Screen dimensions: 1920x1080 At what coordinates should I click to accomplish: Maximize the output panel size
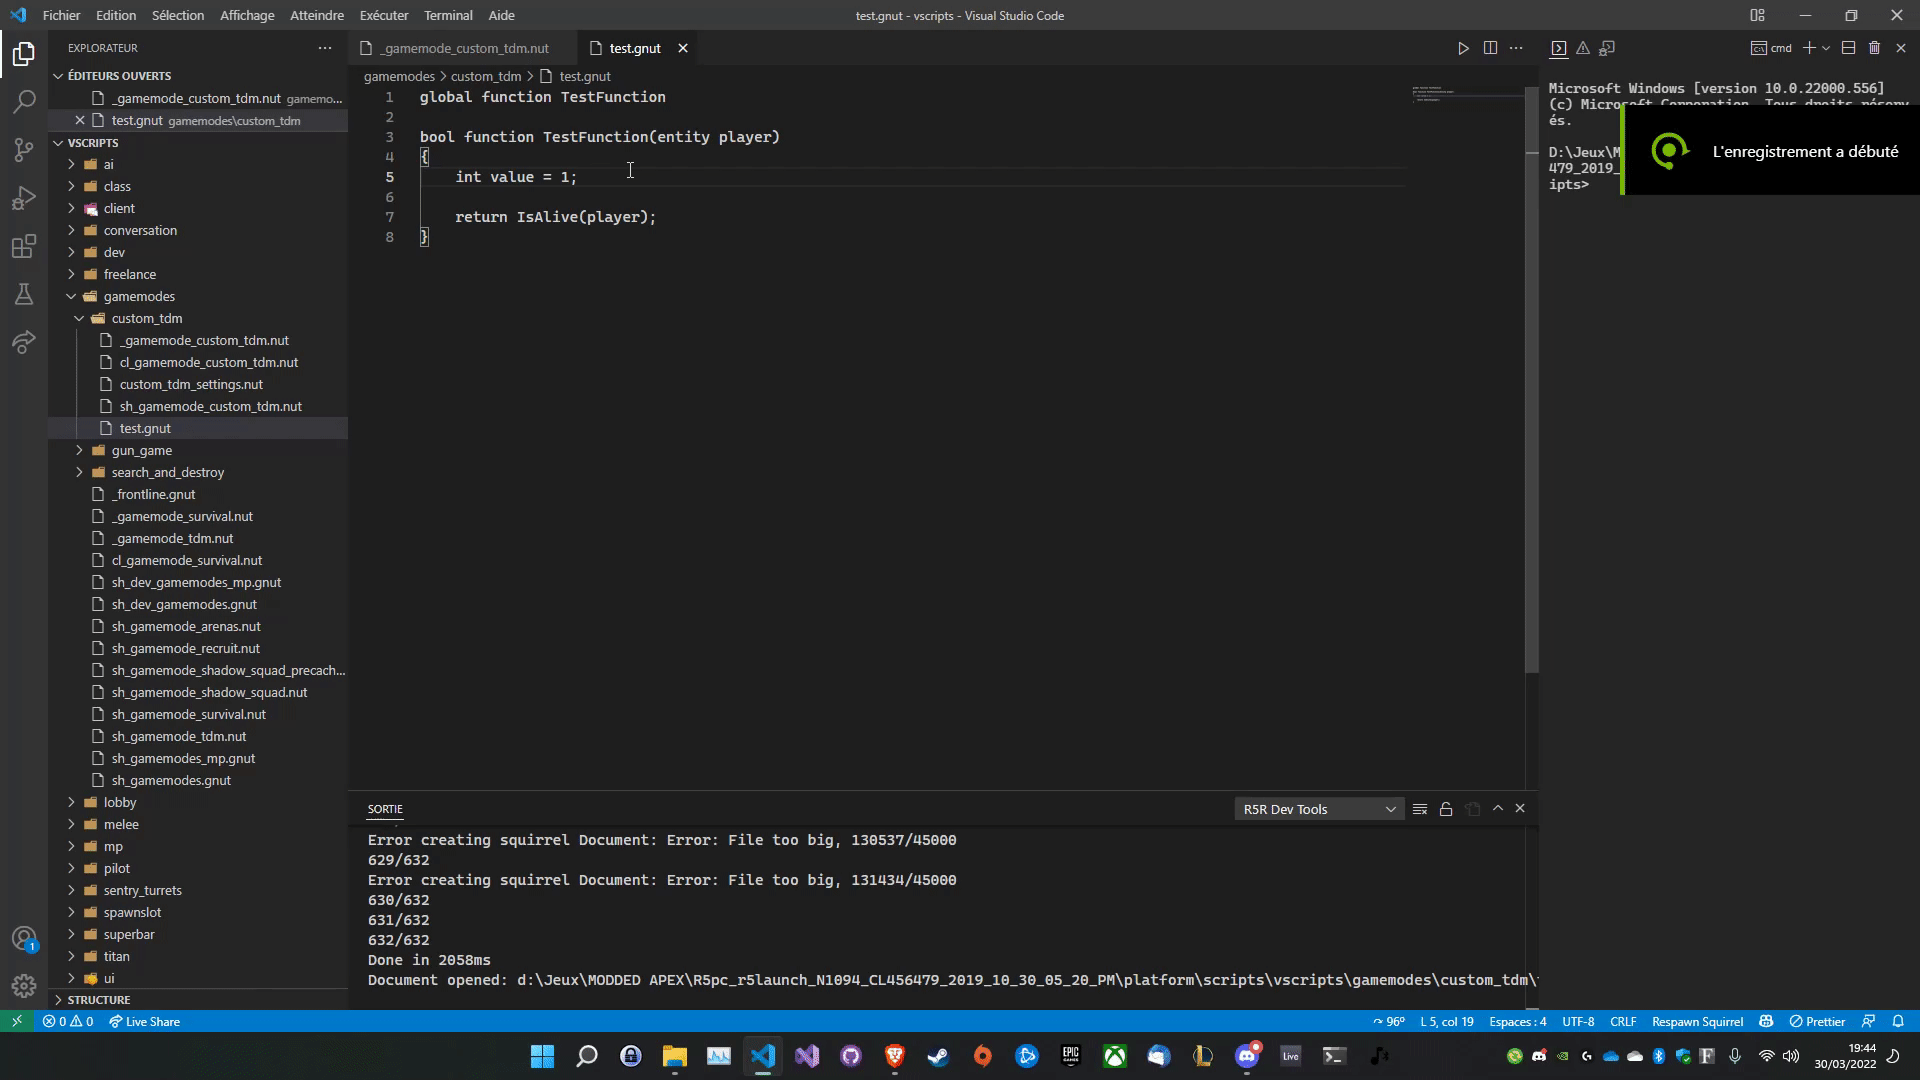tap(1498, 808)
